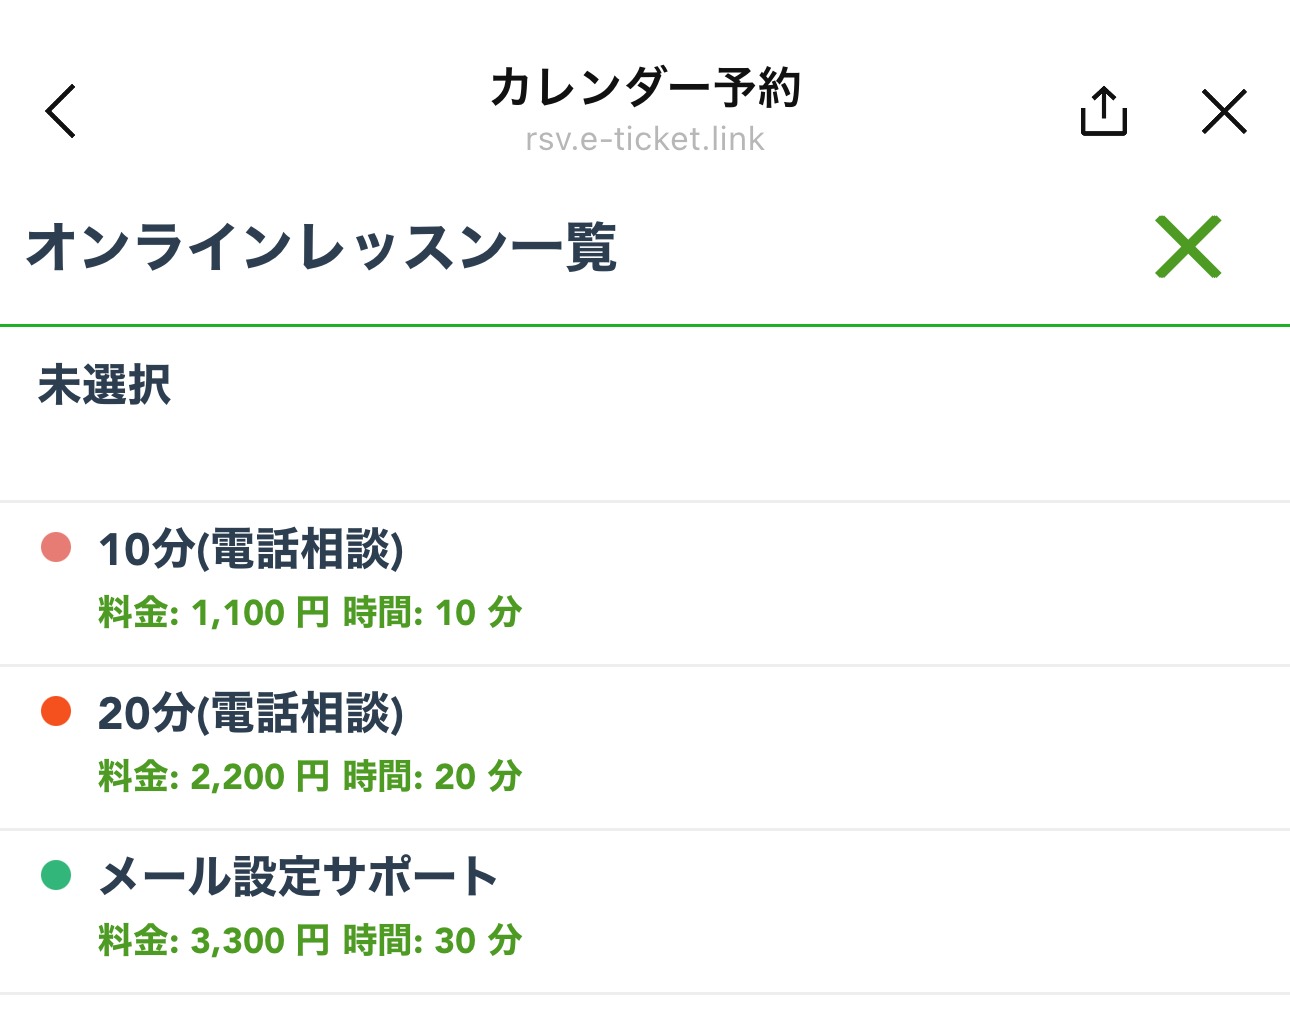The image size is (1290, 1025).
Task: Tap the 料金: 1,100 円 時間: 10 分 detail
Action: coord(310,612)
